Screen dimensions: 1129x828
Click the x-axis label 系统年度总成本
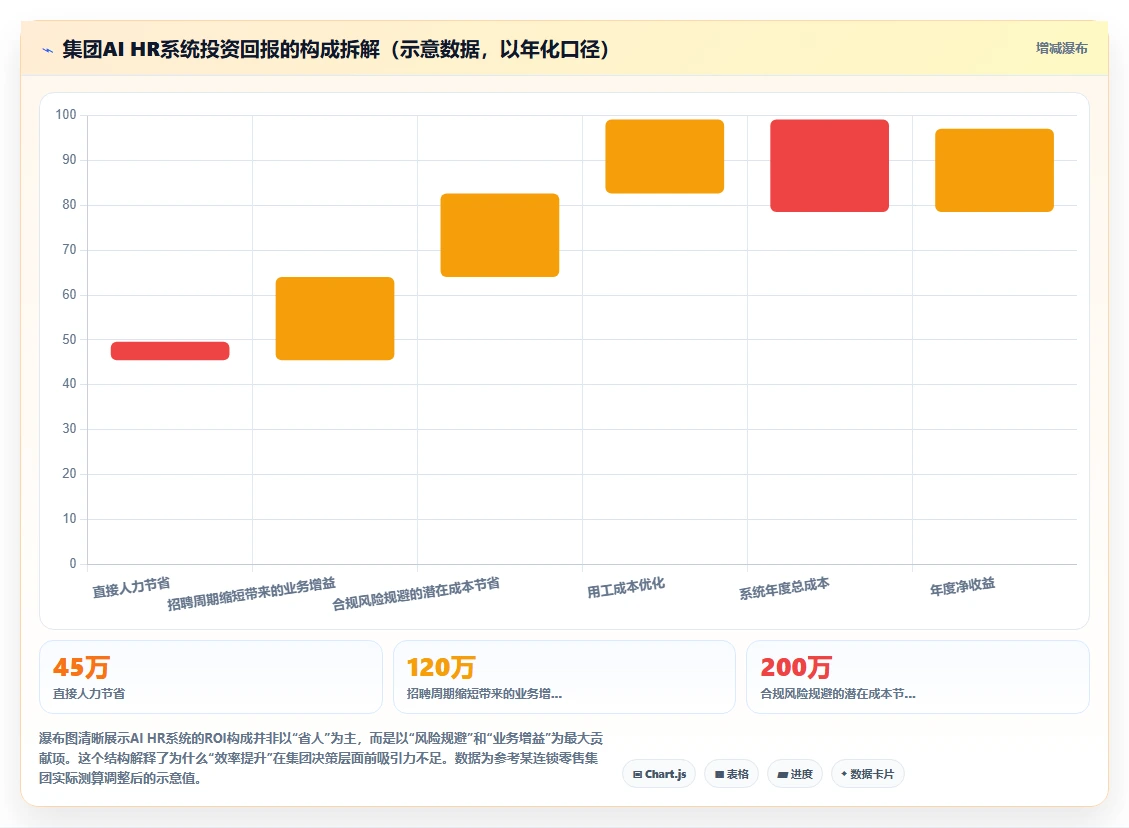784,588
